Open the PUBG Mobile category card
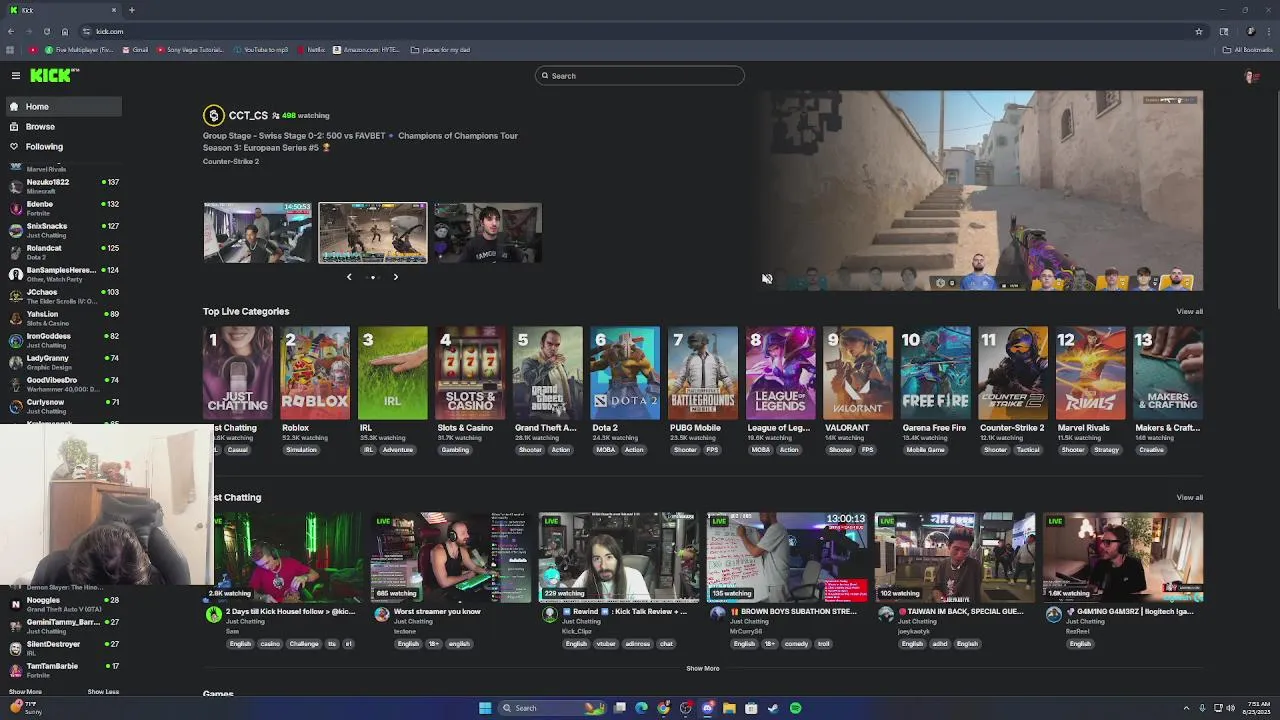The width and height of the screenshot is (1280, 720). point(703,373)
